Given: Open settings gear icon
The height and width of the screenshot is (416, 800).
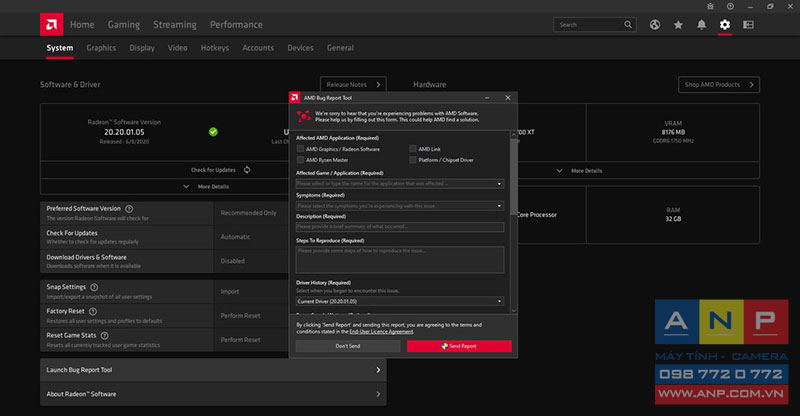Looking at the screenshot, I should pos(725,25).
